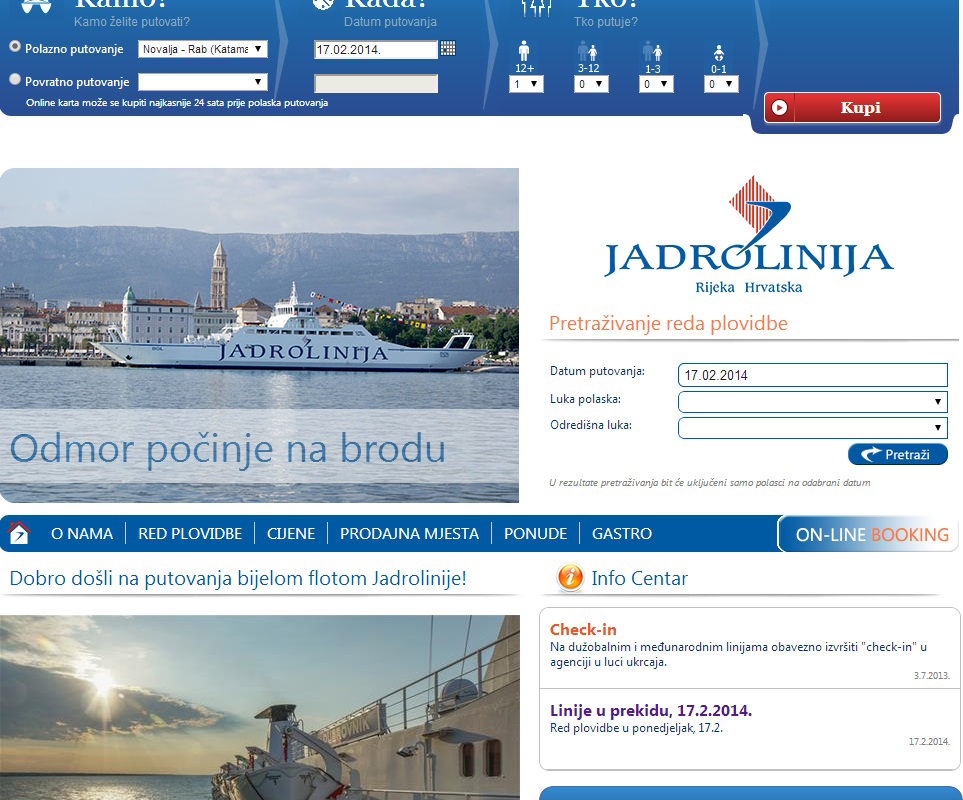Select the Polazno putovanje radio button
The width and height of the screenshot is (963, 800).
click(15, 46)
